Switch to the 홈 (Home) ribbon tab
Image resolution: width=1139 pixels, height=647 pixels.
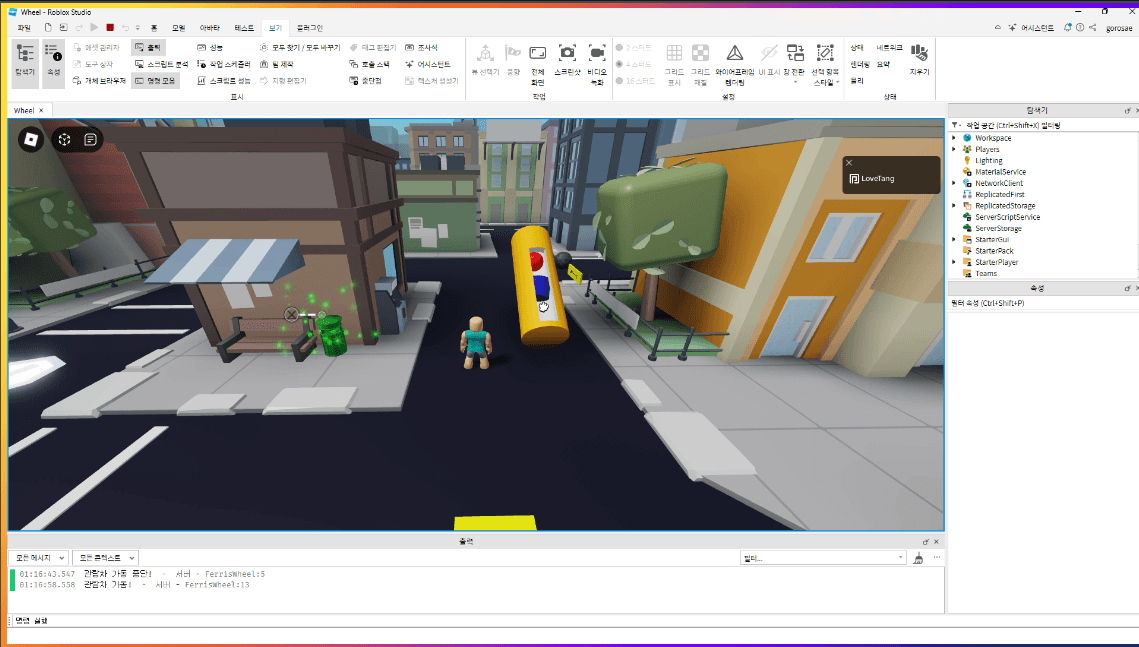click(154, 28)
